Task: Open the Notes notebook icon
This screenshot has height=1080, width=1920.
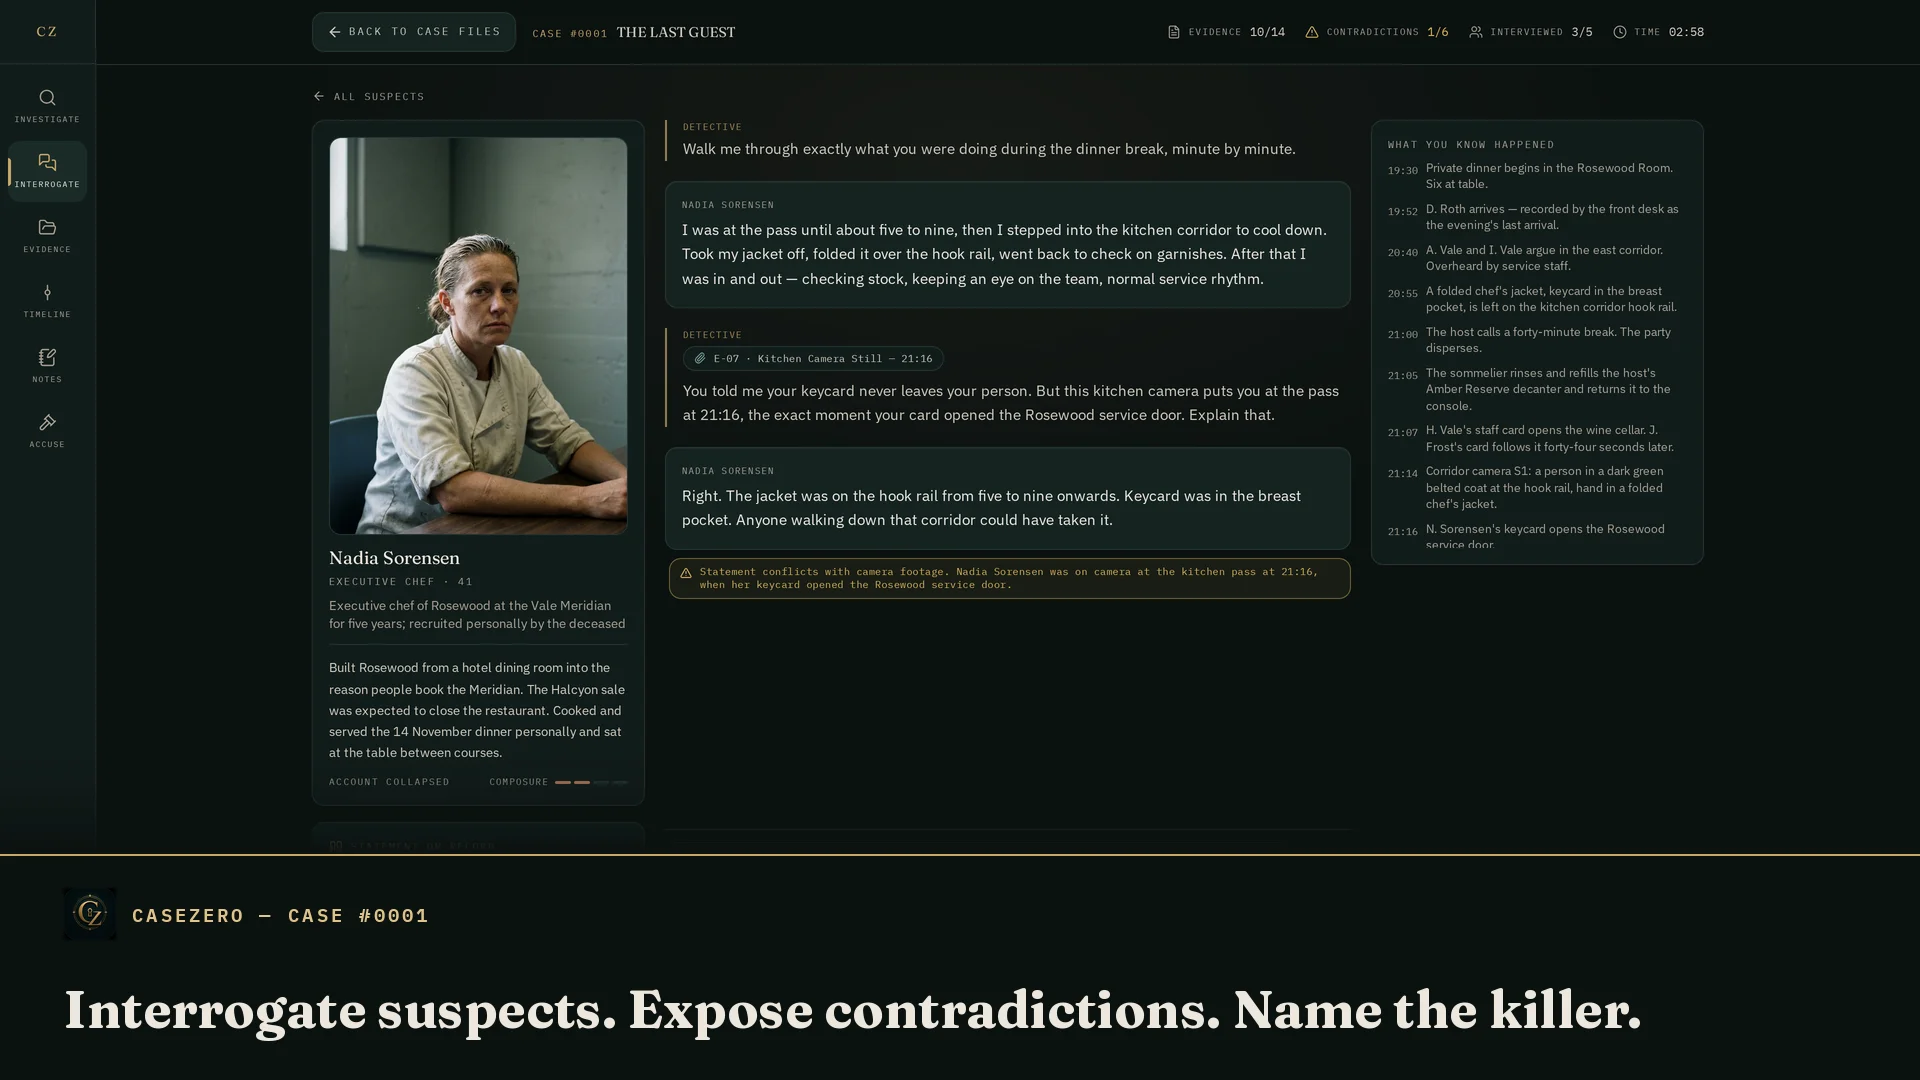Action: [47, 358]
